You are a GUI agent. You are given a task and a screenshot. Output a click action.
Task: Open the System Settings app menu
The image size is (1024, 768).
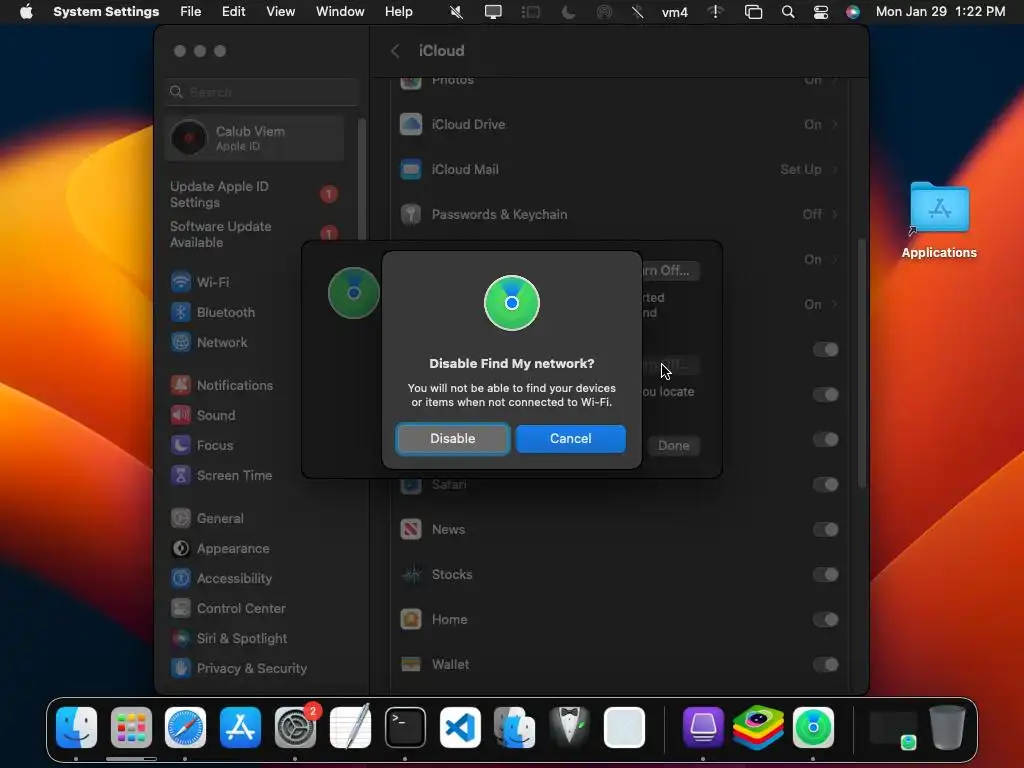106,12
